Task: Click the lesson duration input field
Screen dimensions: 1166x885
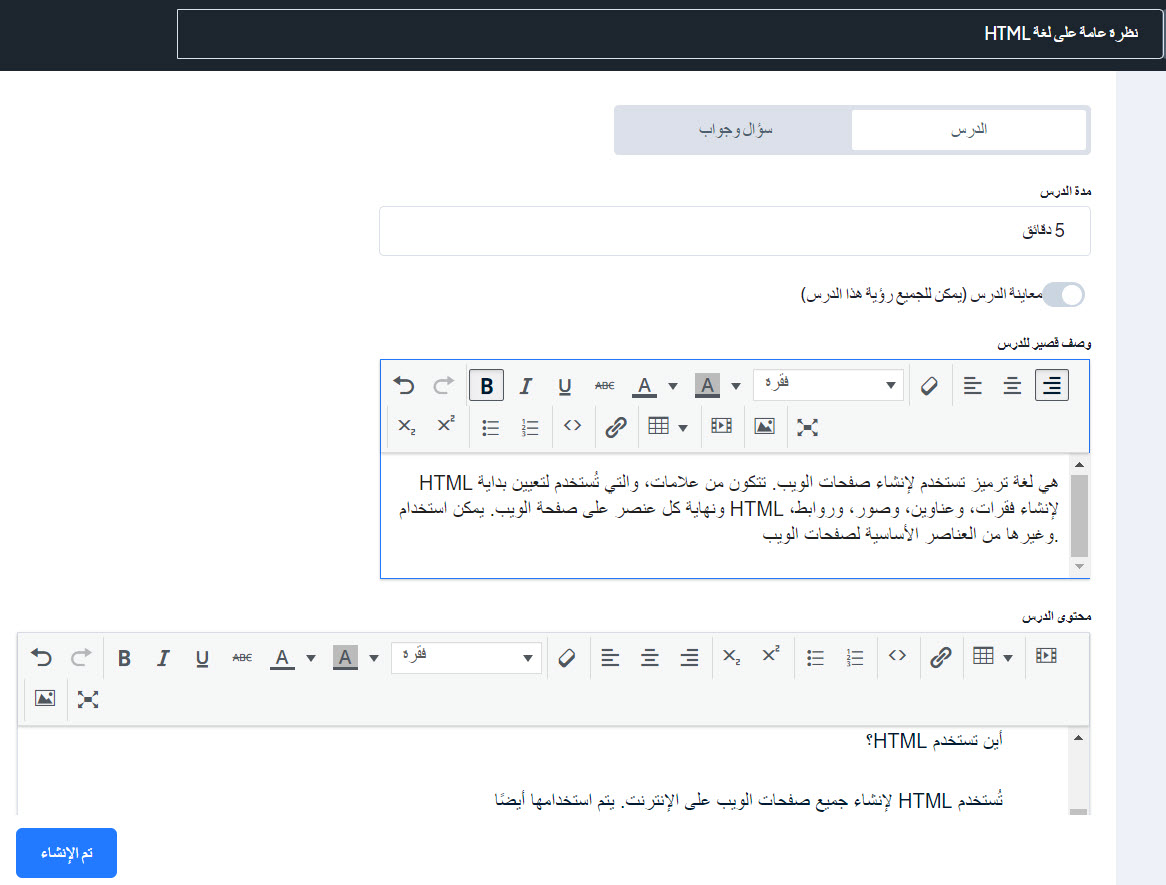Action: pyautogui.click(x=734, y=231)
